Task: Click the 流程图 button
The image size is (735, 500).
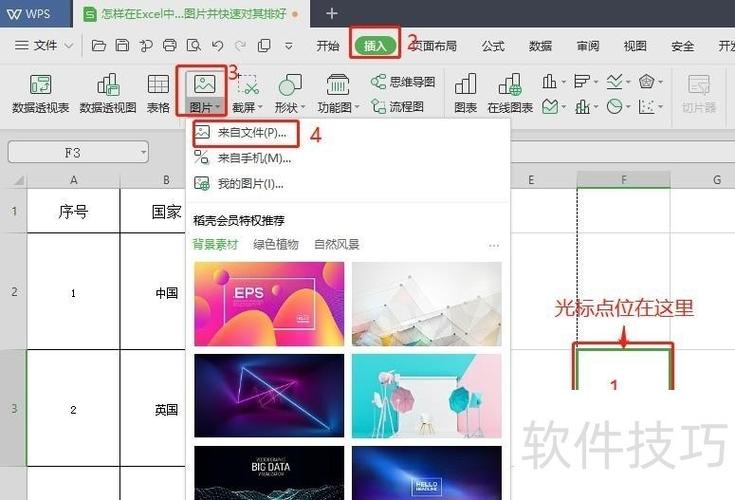Action: tap(398, 107)
